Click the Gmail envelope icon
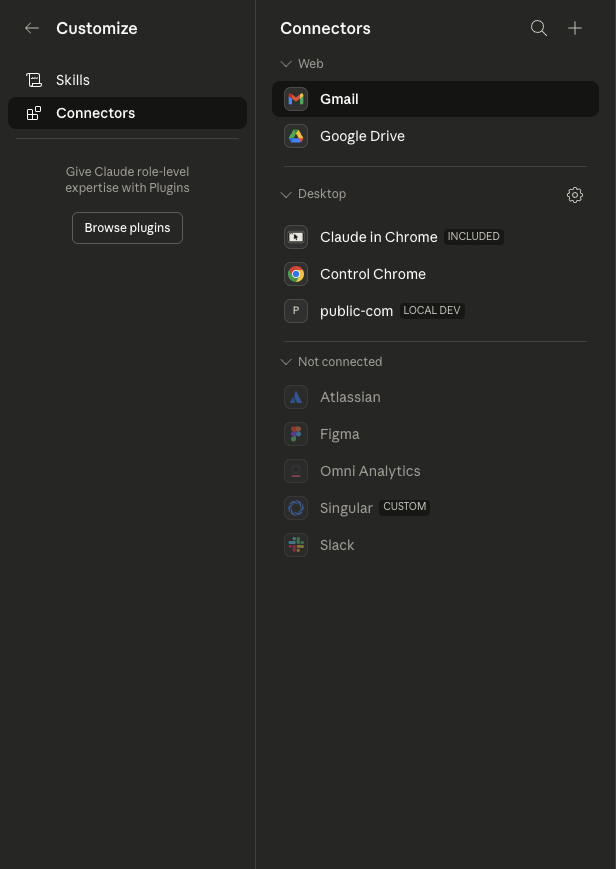The image size is (616, 869). click(296, 99)
